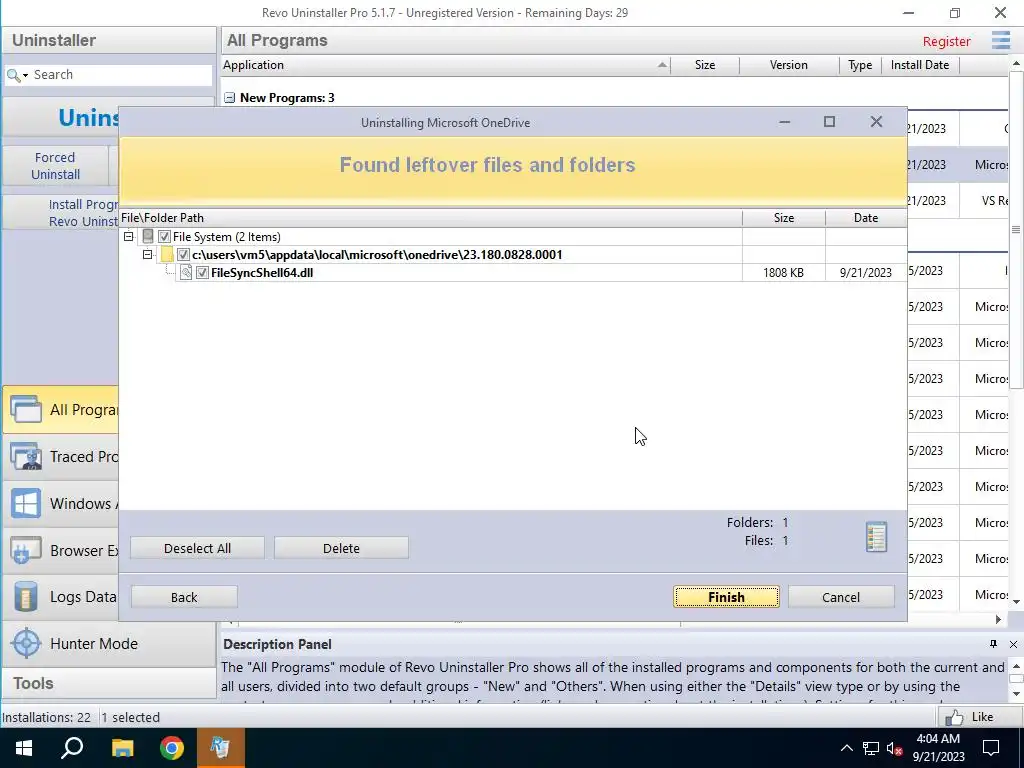Open the Tools section

pyautogui.click(x=108, y=683)
